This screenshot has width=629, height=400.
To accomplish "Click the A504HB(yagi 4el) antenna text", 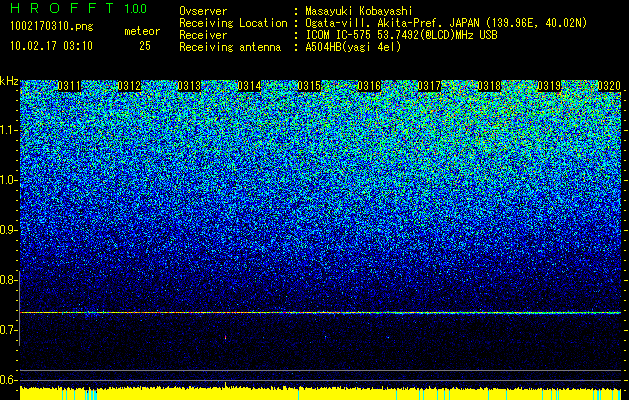I will [x=353, y=47].
